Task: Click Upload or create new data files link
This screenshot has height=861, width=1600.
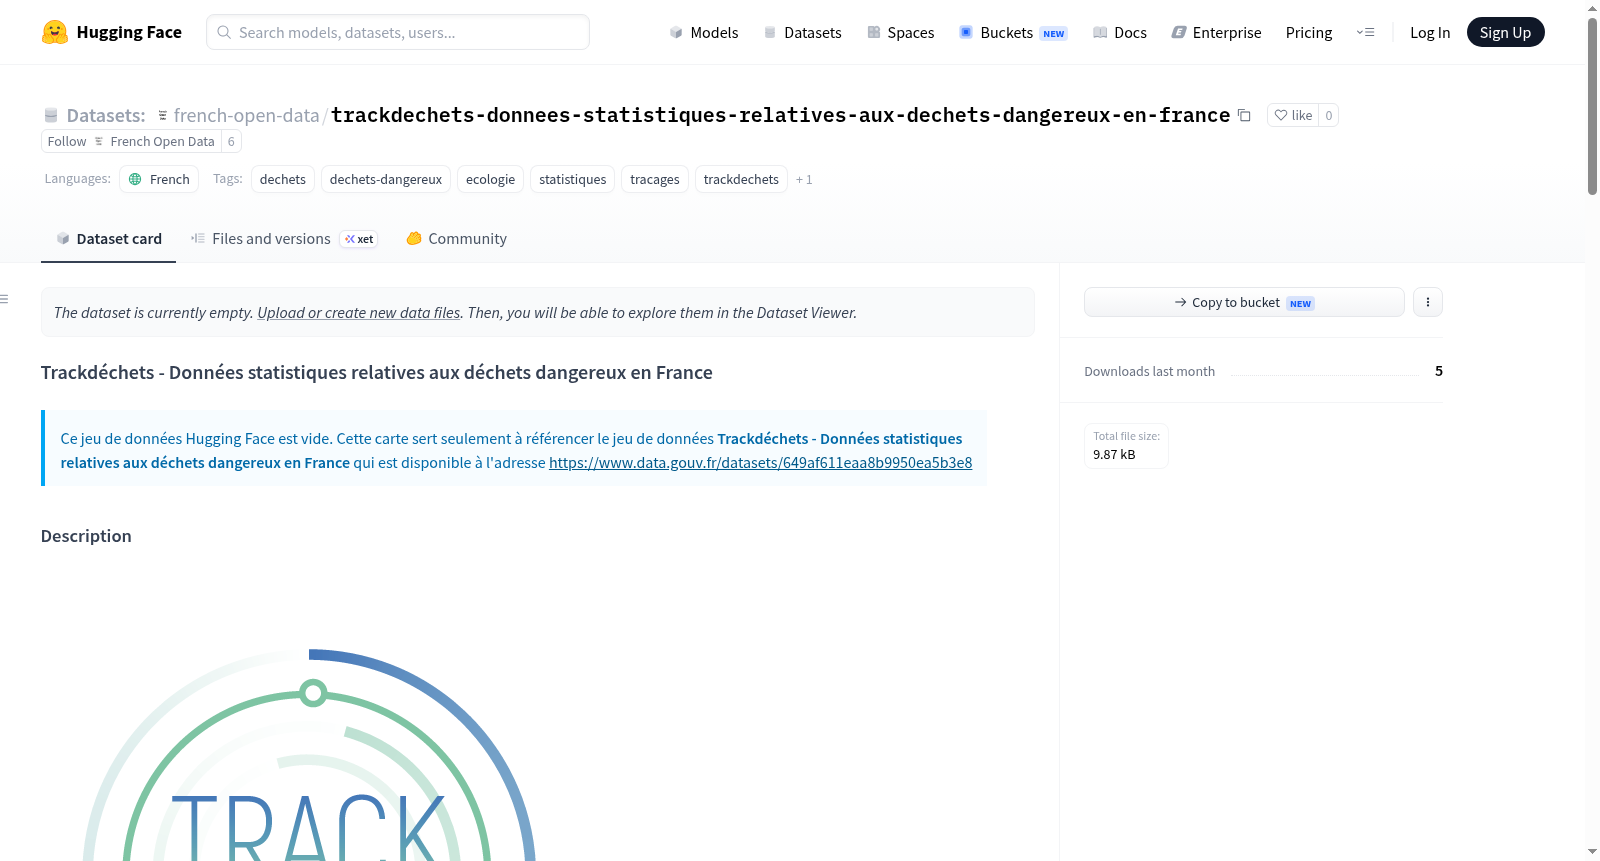Action: 359,312
